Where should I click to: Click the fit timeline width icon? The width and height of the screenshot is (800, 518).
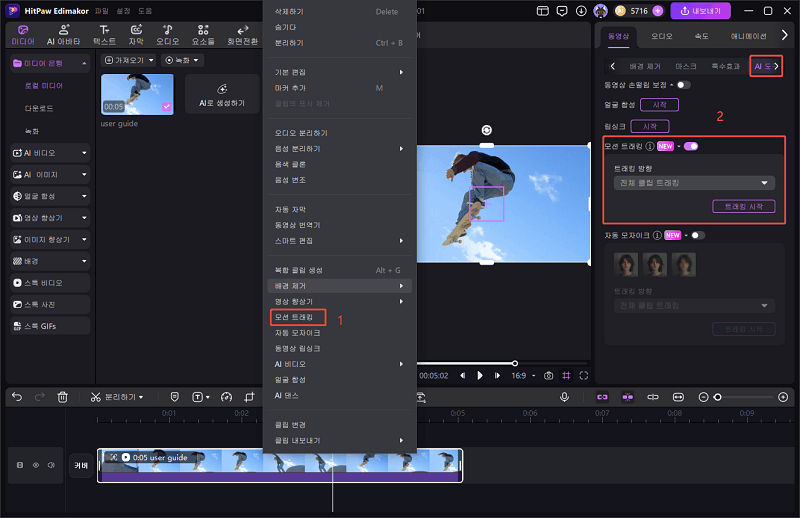click(678, 397)
